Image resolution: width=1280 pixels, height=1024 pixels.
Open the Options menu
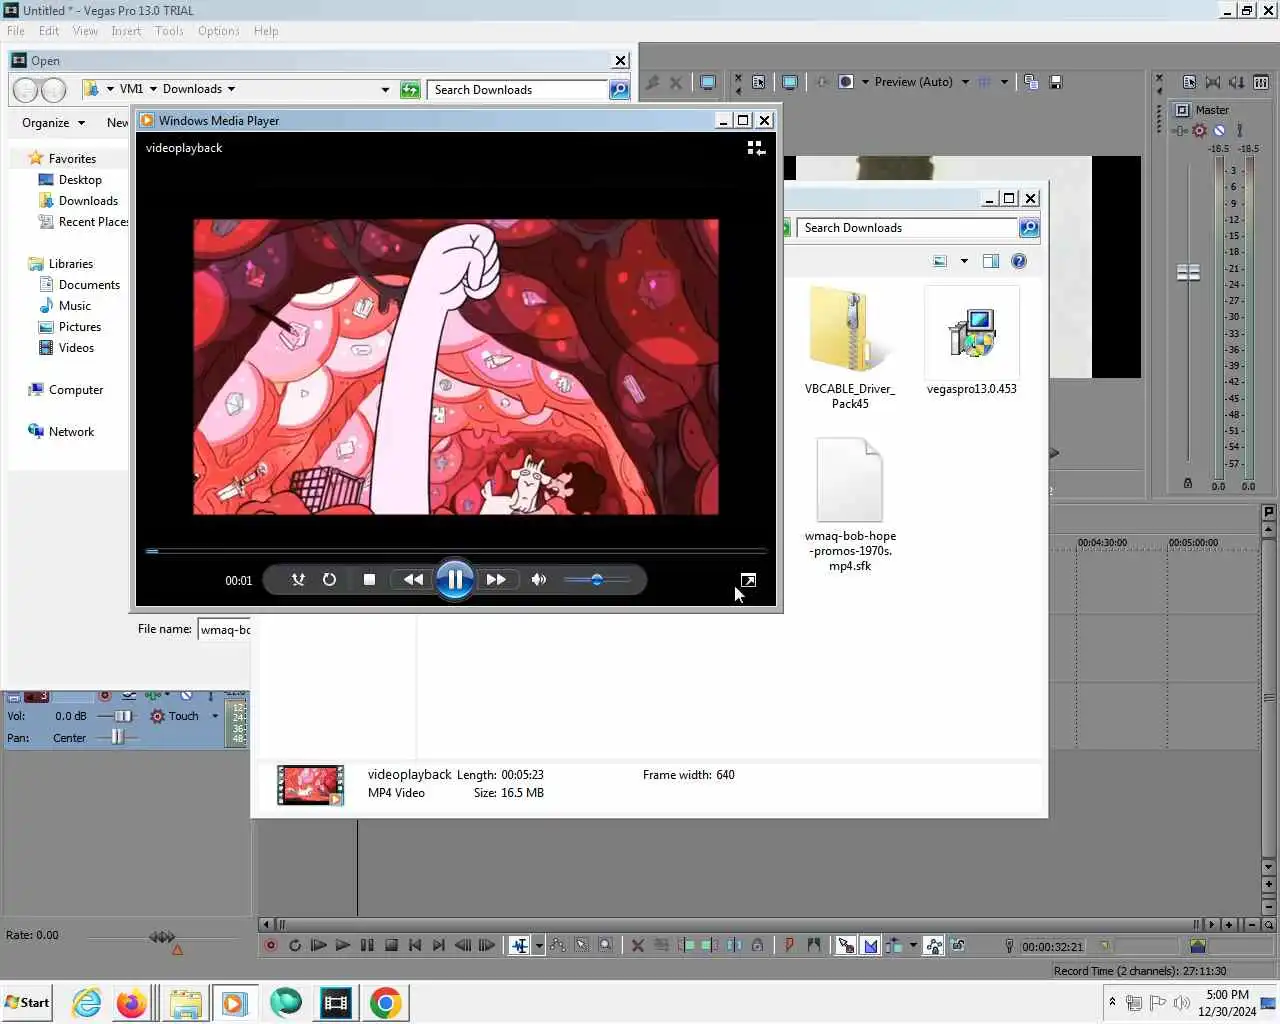[x=218, y=31]
